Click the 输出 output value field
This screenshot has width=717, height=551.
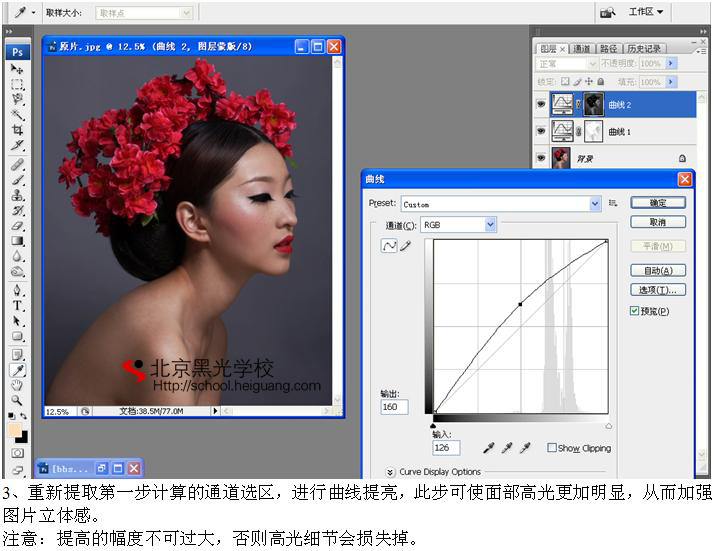tap(394, 407)
